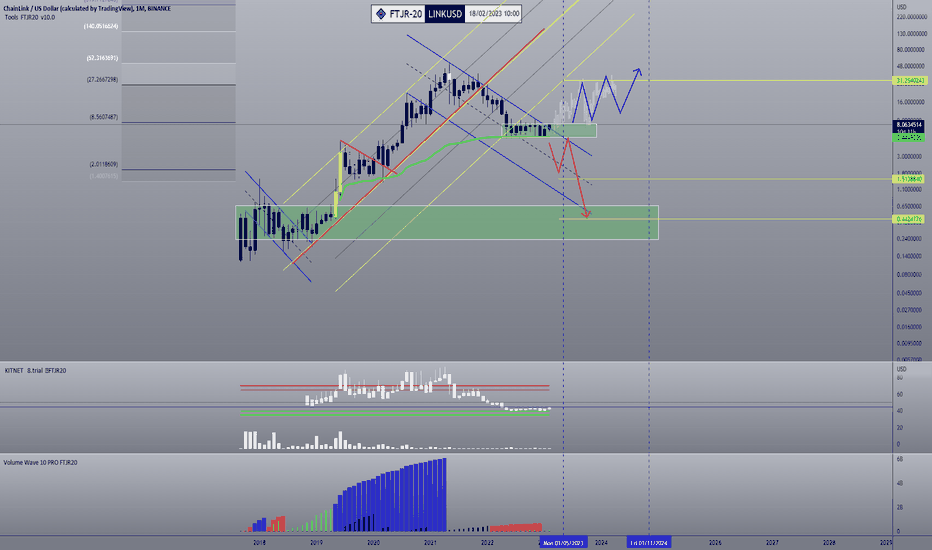Click the 2018 label on the time axis
932x550 pixels.
259,542
